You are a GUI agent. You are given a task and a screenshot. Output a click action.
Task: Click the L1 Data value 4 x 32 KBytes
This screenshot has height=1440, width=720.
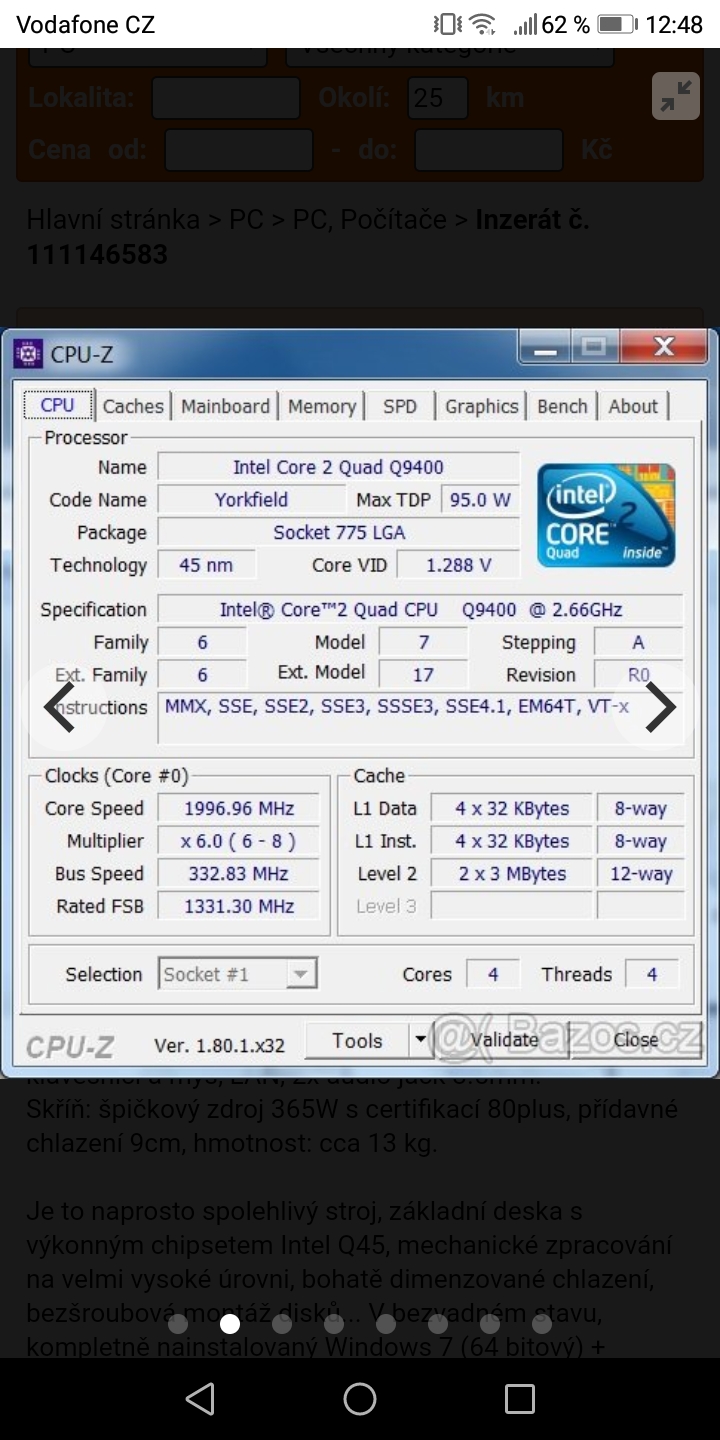pyautogui.click(x=512, y=808)
